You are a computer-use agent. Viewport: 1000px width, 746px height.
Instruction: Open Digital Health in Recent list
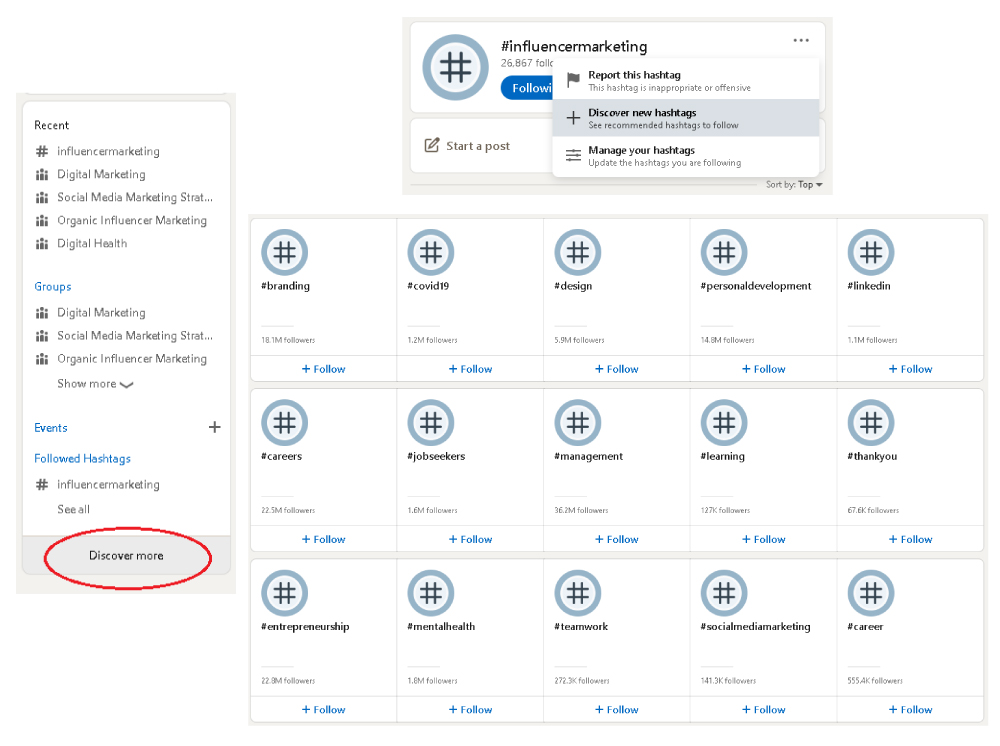pyautogui.click(x=92, y=243)
